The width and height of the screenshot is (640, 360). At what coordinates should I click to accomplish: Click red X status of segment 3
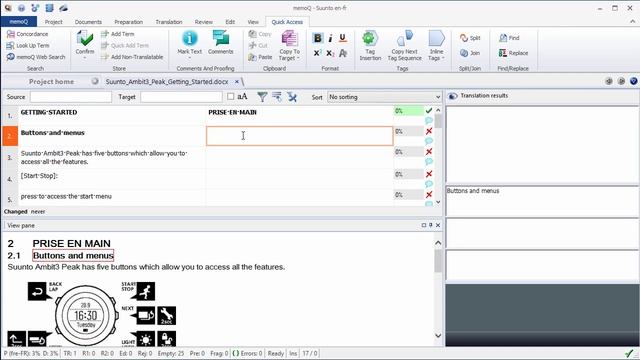pyautogui.click(x=429, y=151)
